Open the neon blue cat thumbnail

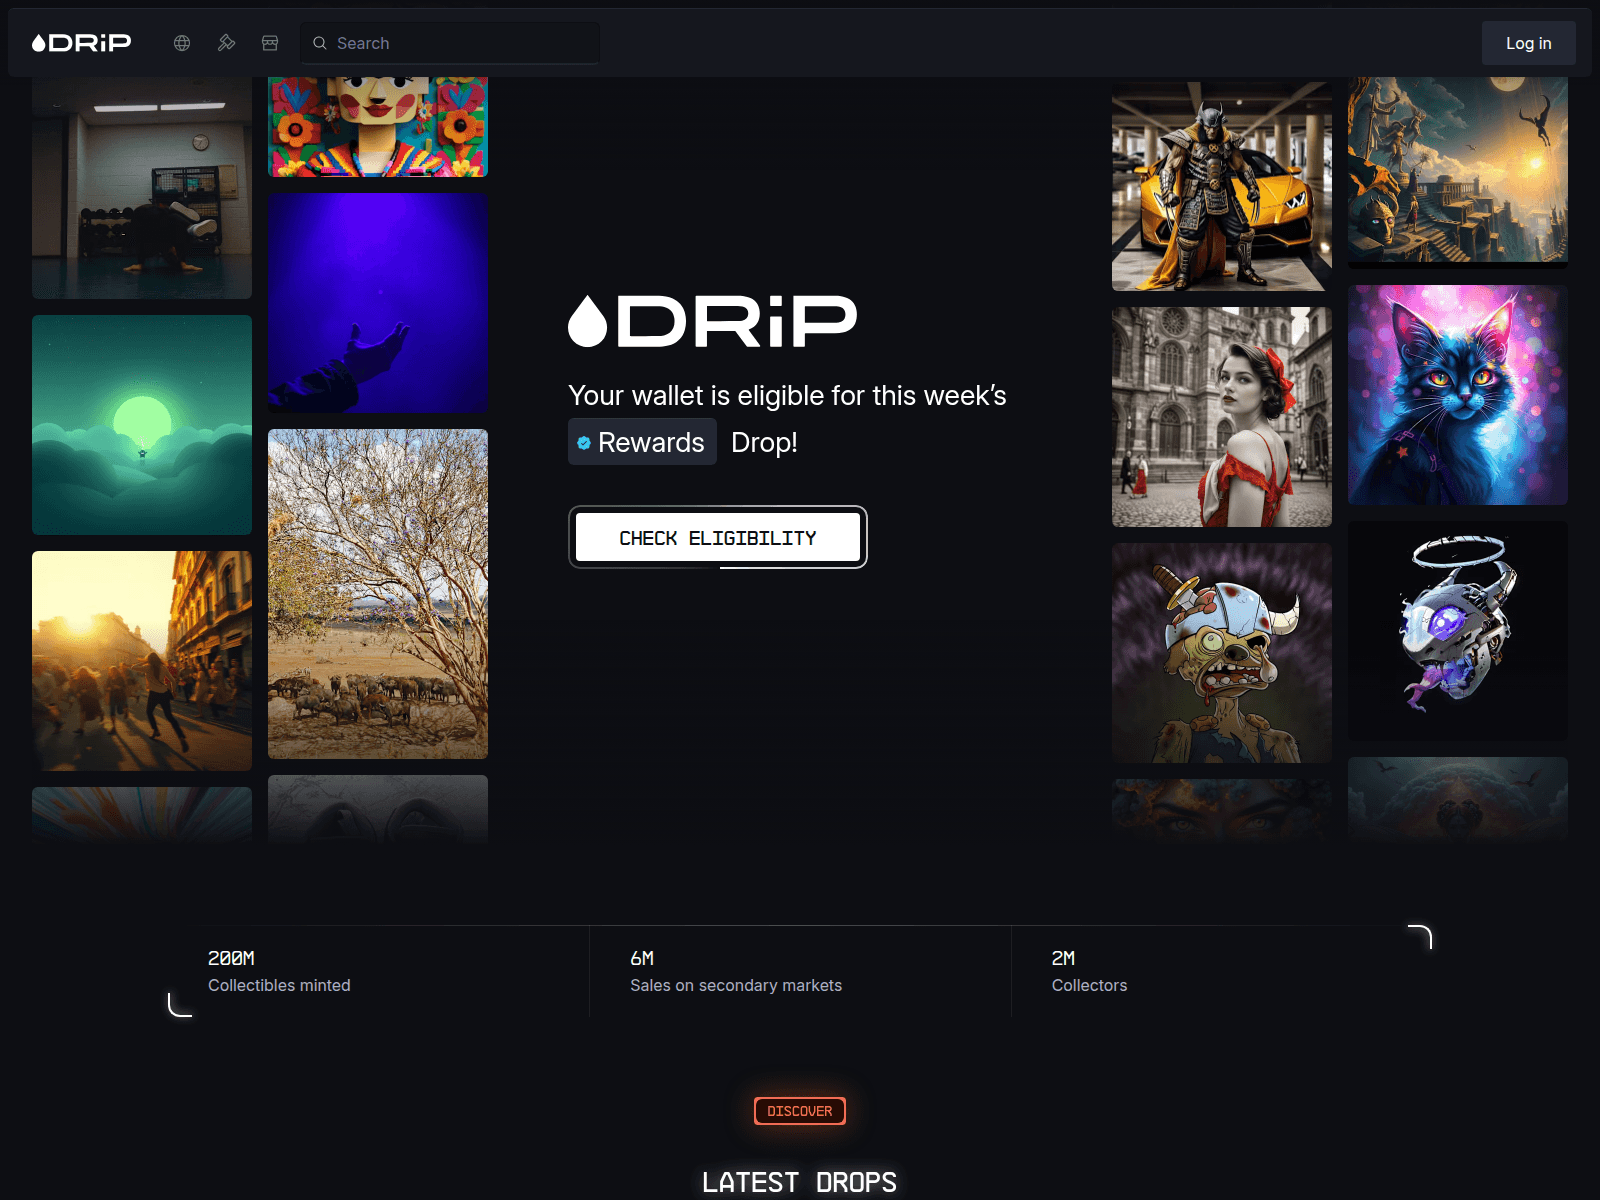coord(1458,395)
